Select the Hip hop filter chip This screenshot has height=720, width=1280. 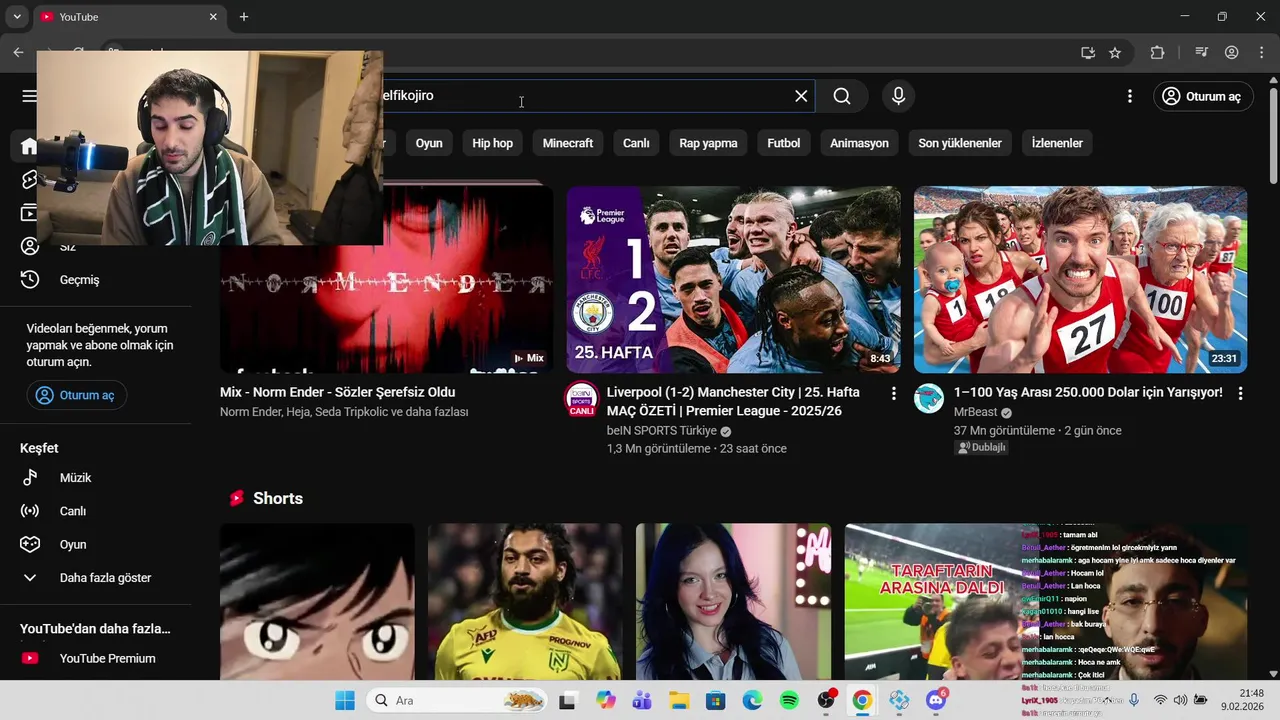(x=492, y=143)
